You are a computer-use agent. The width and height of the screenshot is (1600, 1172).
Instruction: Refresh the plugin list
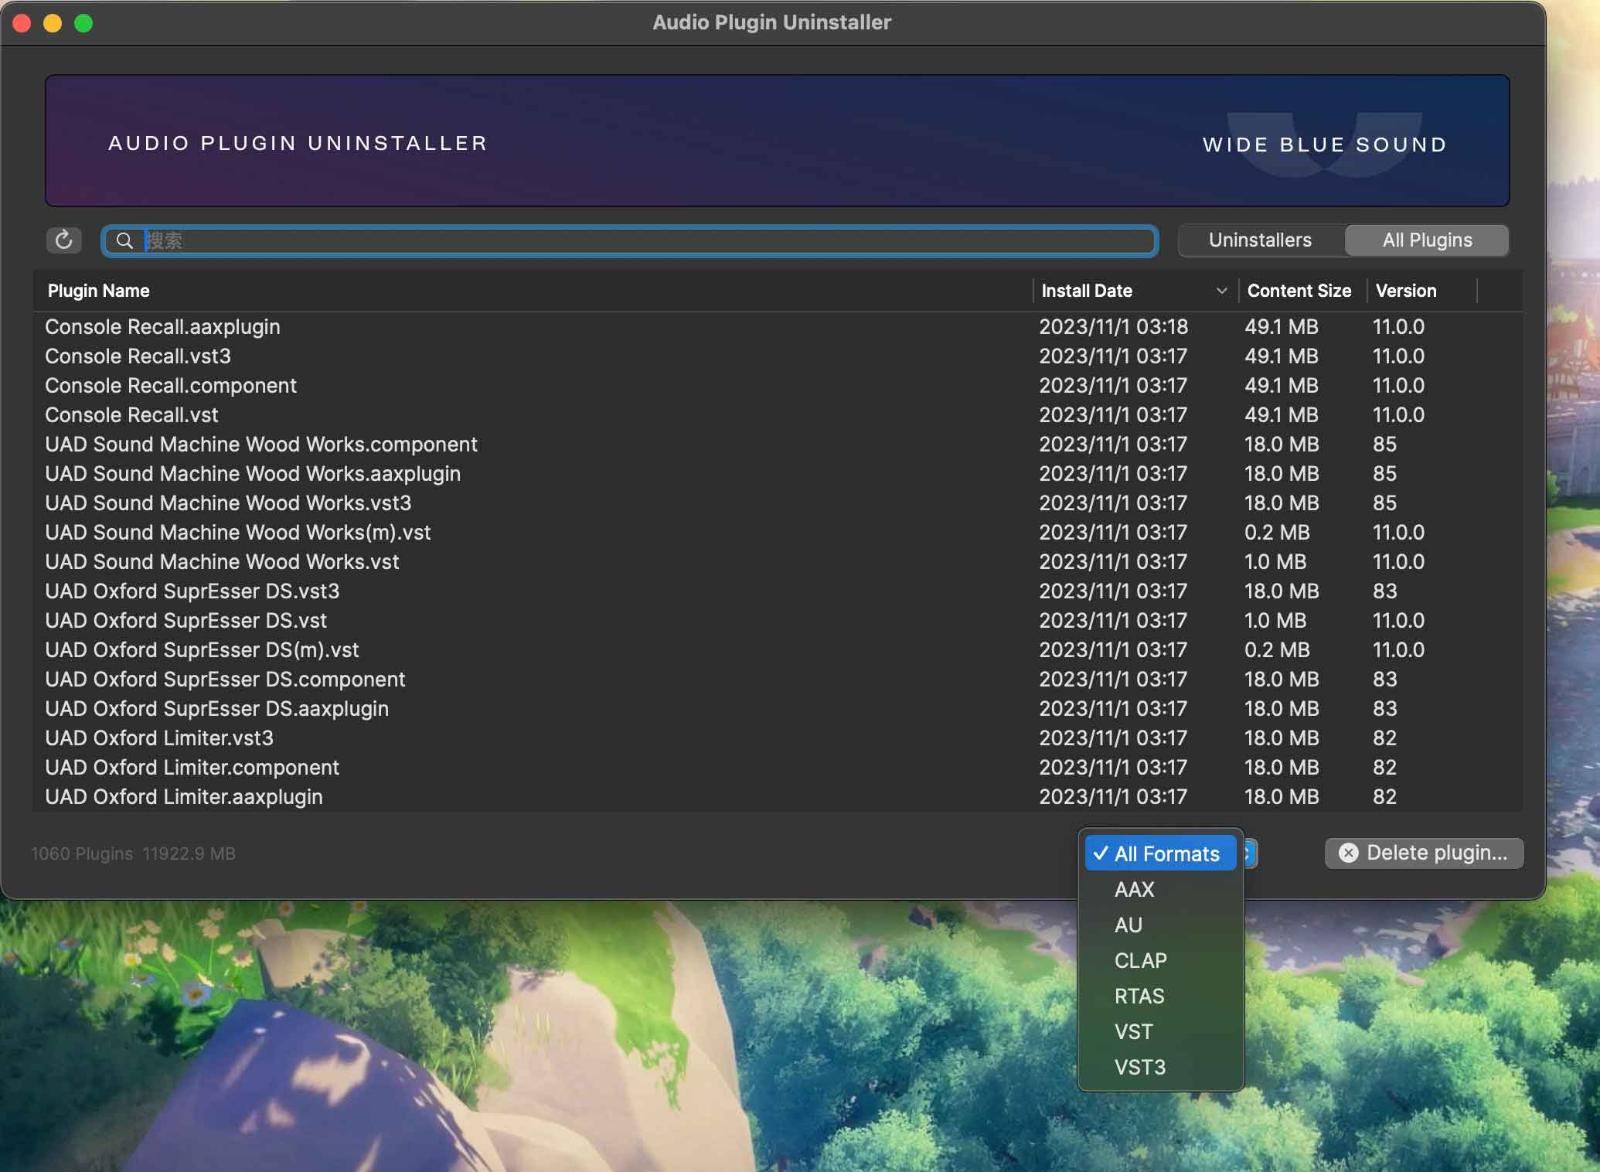tap(63, 240)
